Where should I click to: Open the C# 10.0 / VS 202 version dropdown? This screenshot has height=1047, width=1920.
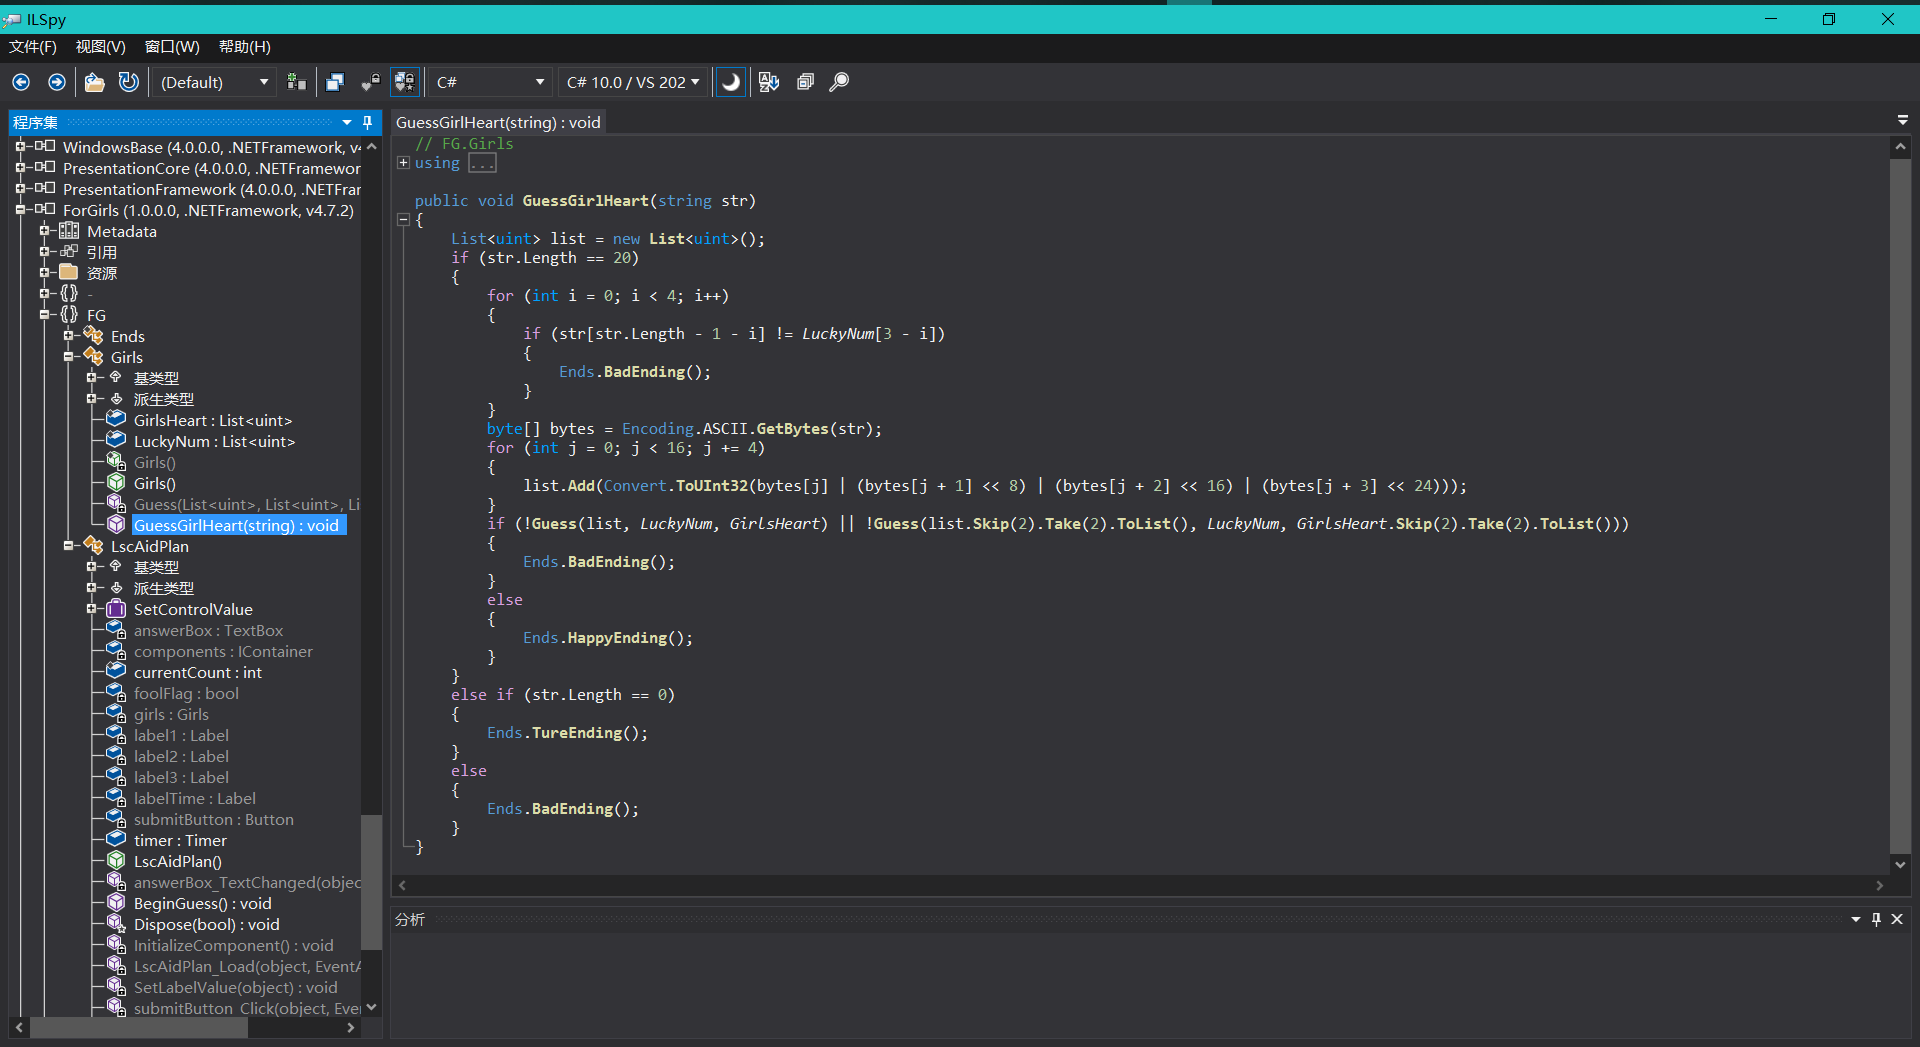click(633, 82)
